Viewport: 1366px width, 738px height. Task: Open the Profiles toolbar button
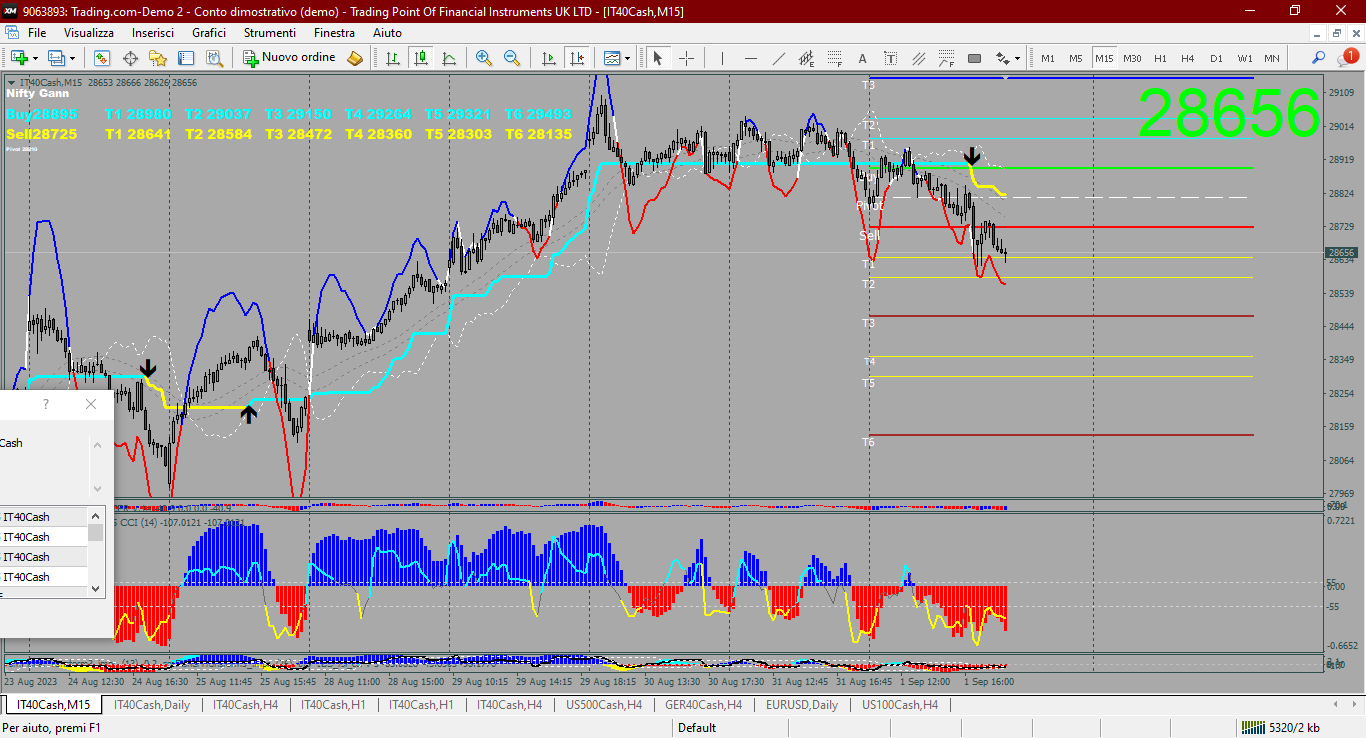pos(56,58)
